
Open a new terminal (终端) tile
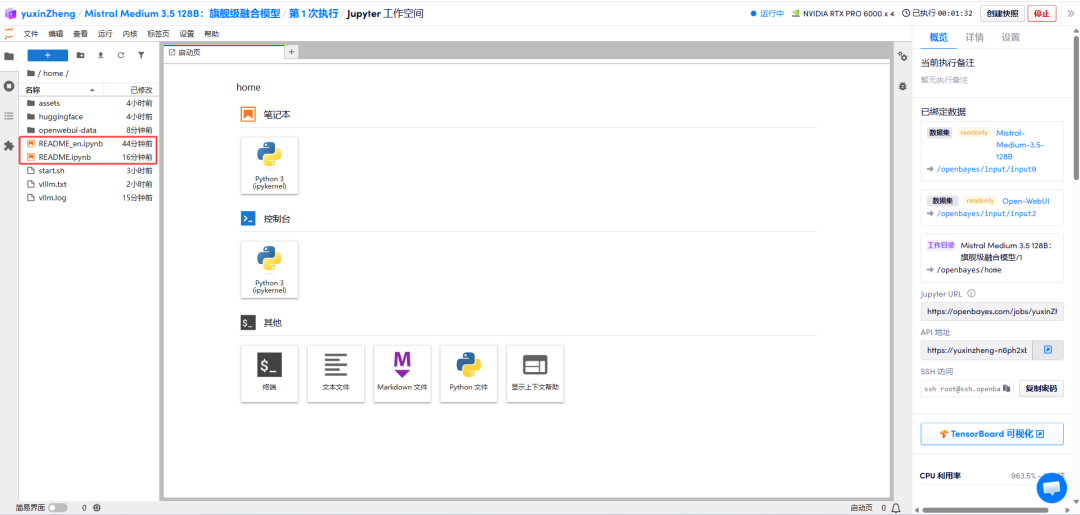269,373
